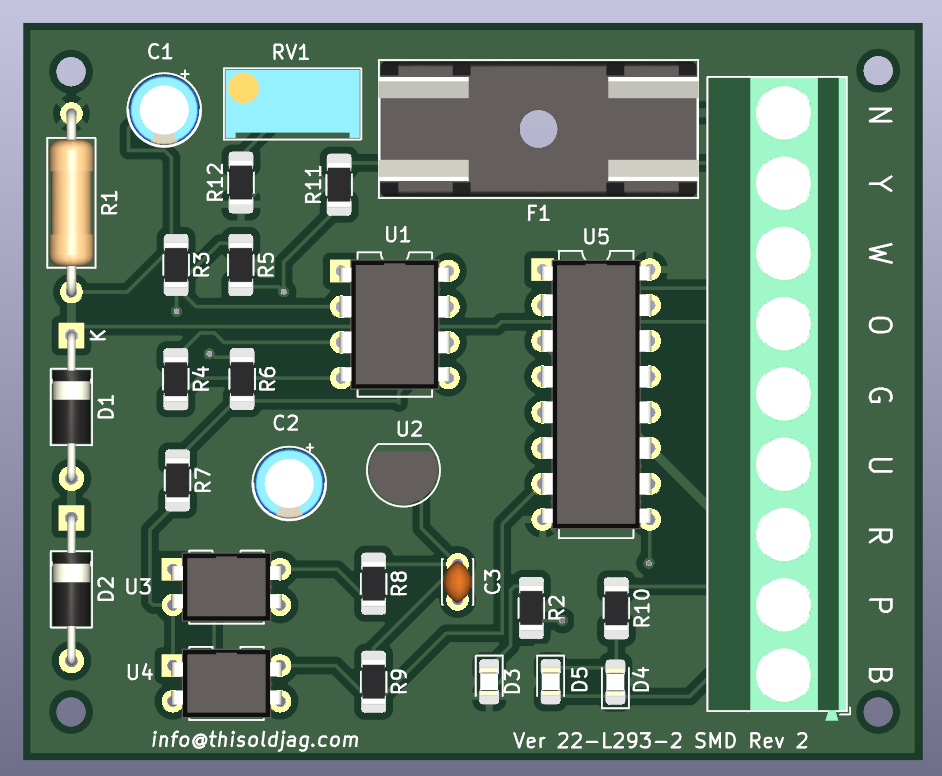Click the C1 electrolytic capacitor
Image resolution: width=942 pixels, height=776 pixels.
coord(162,107)
